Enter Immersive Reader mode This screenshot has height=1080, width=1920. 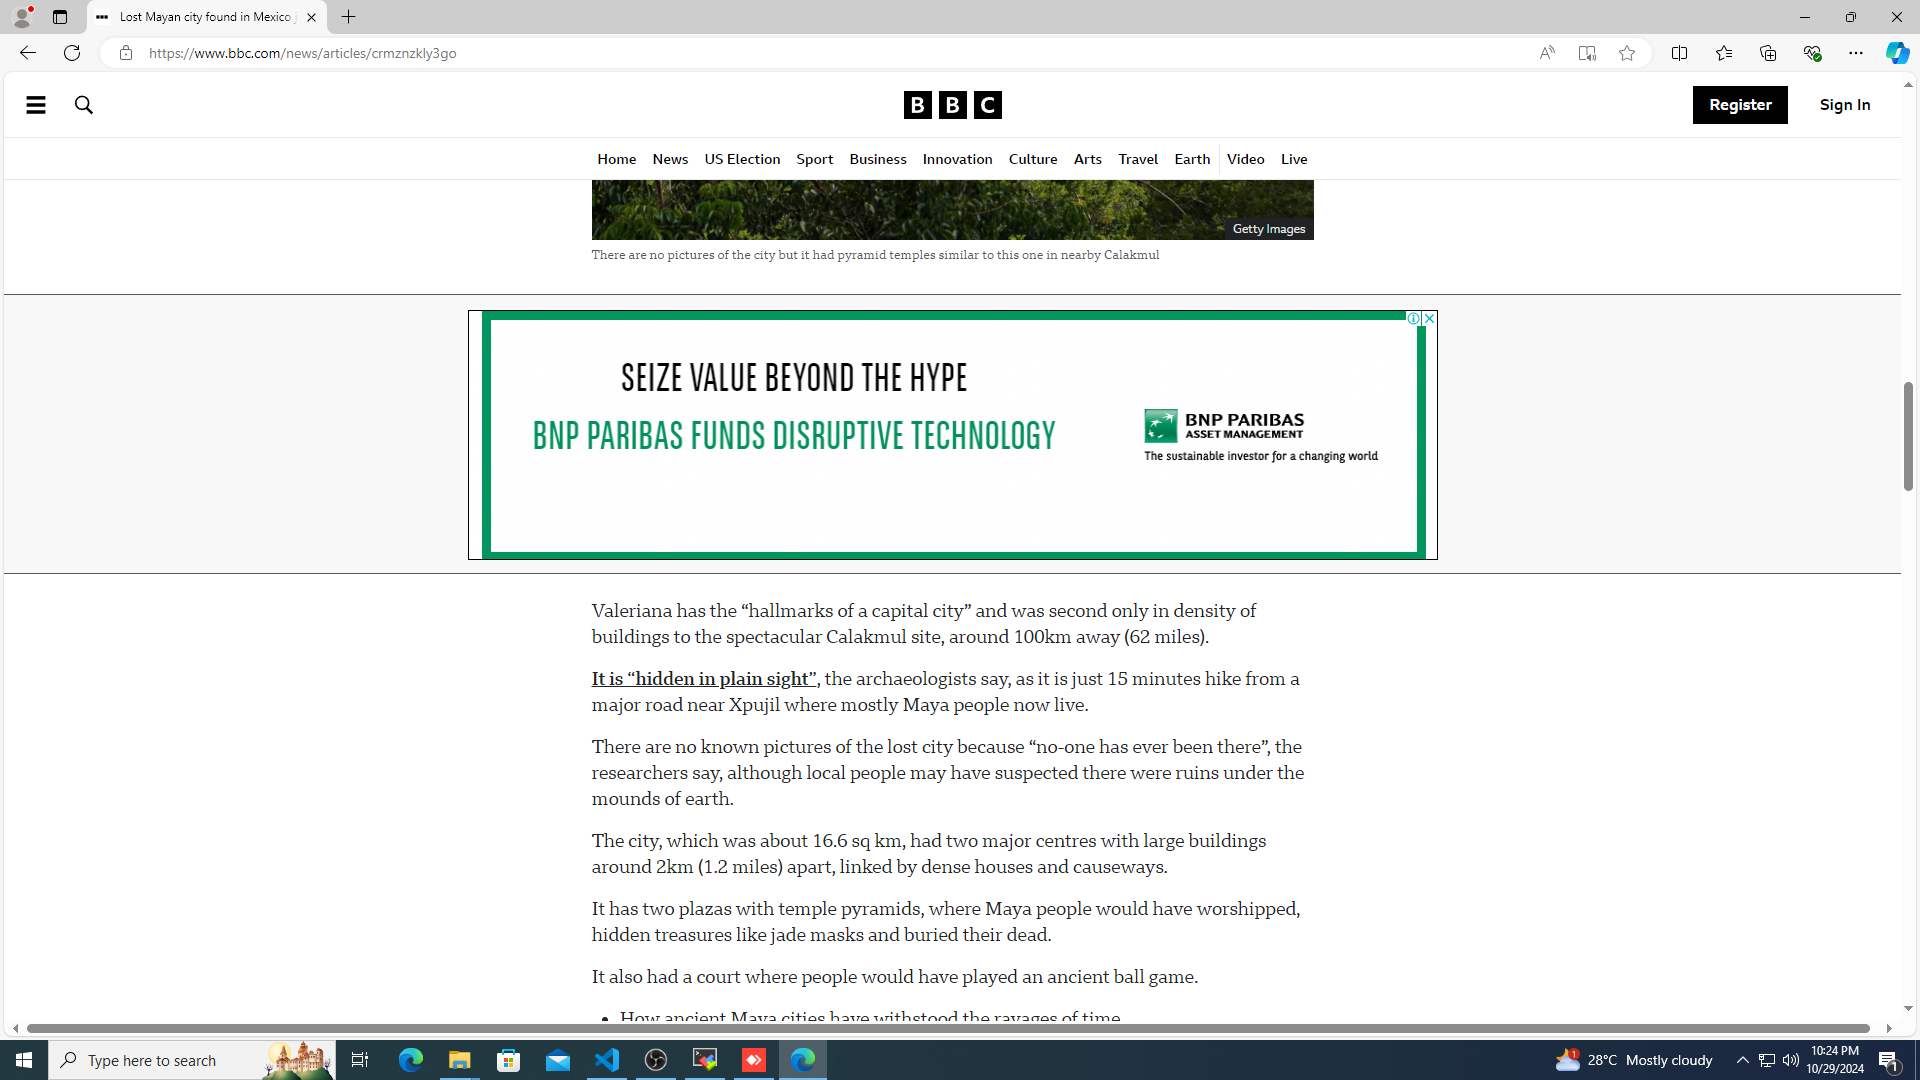coord(1586,53)
